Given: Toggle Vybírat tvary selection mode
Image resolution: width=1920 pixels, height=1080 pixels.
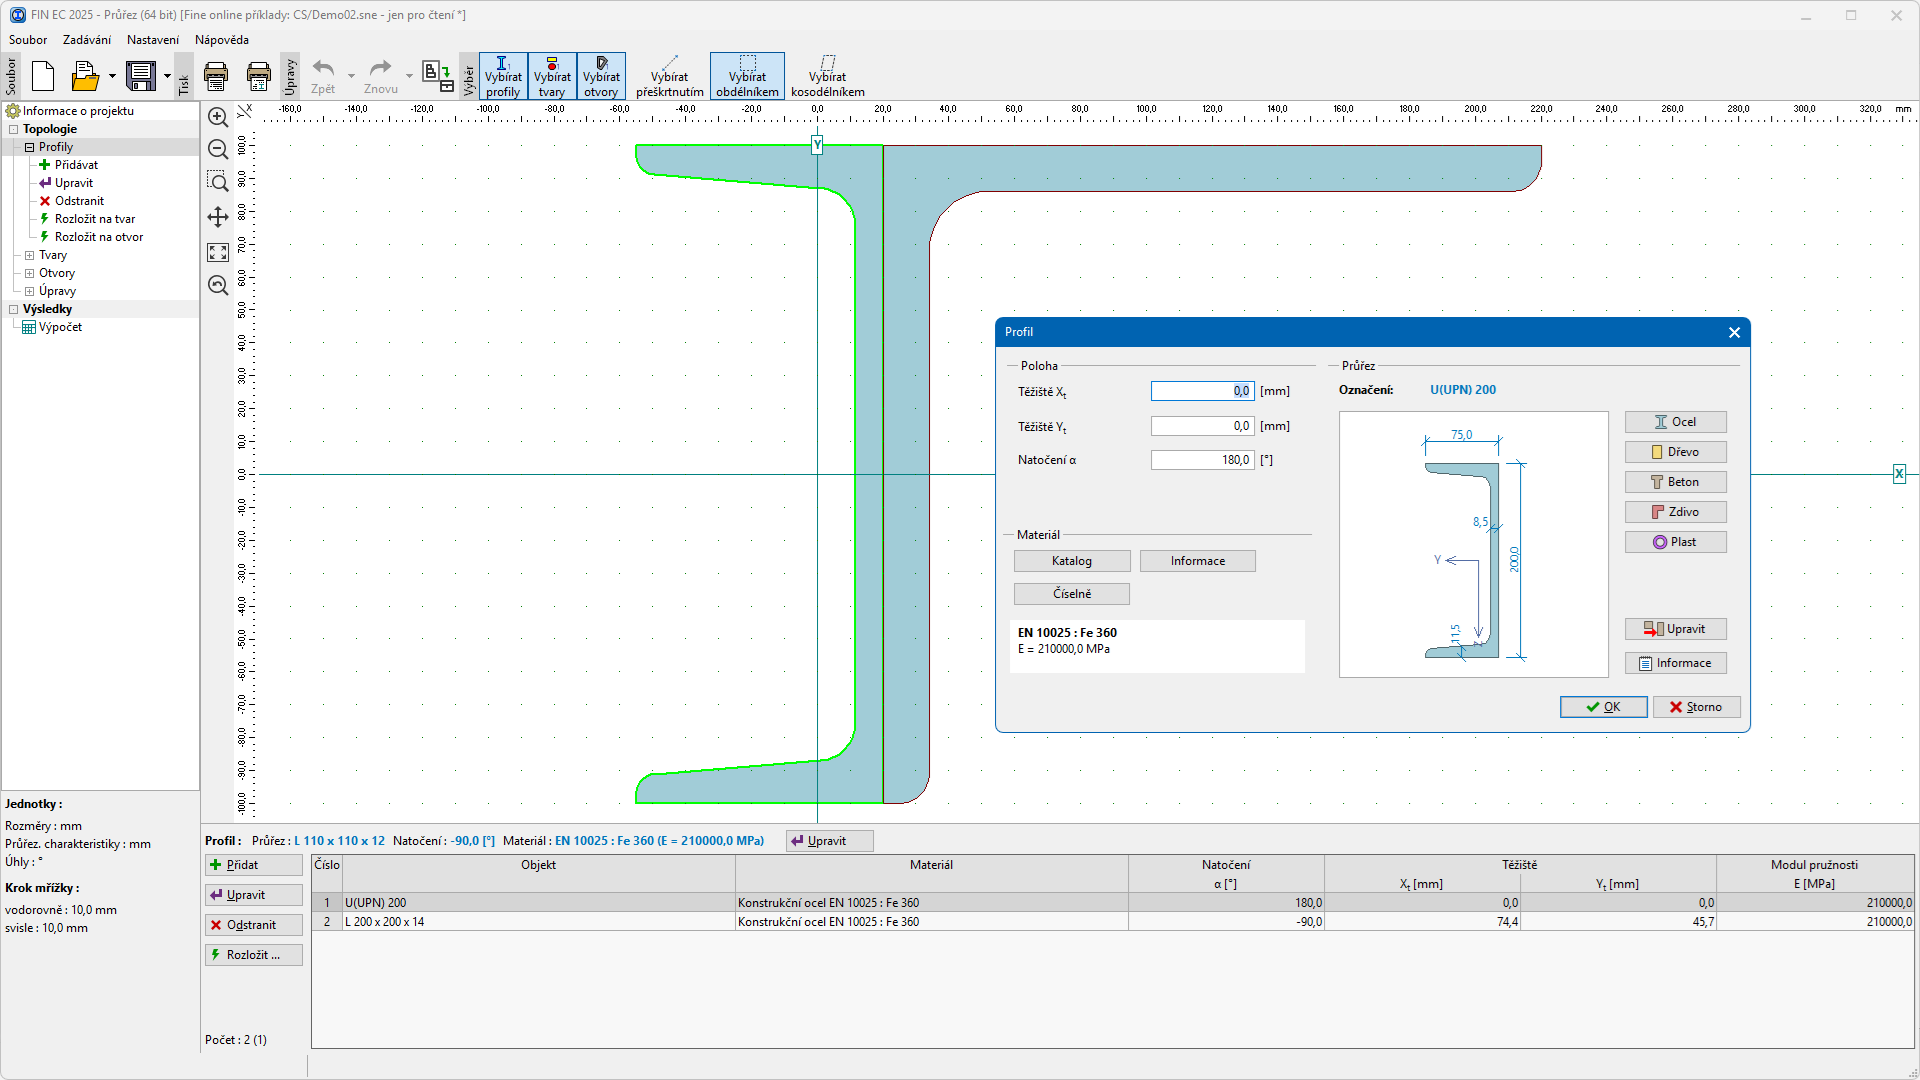Looking at the screenshot, I should [552, 76].
